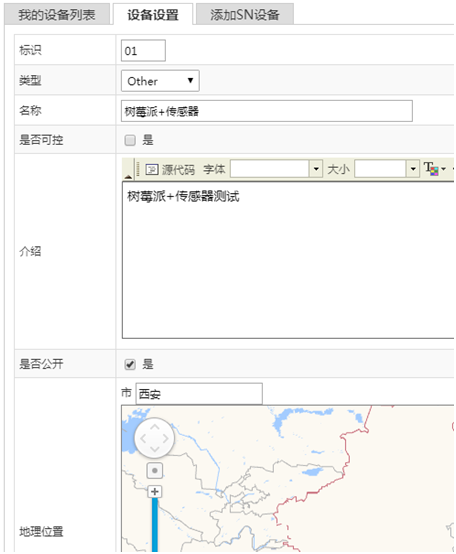Click the blue map zoom slider bar
Viewport: 456px width, 554px height.
point(155,525)
